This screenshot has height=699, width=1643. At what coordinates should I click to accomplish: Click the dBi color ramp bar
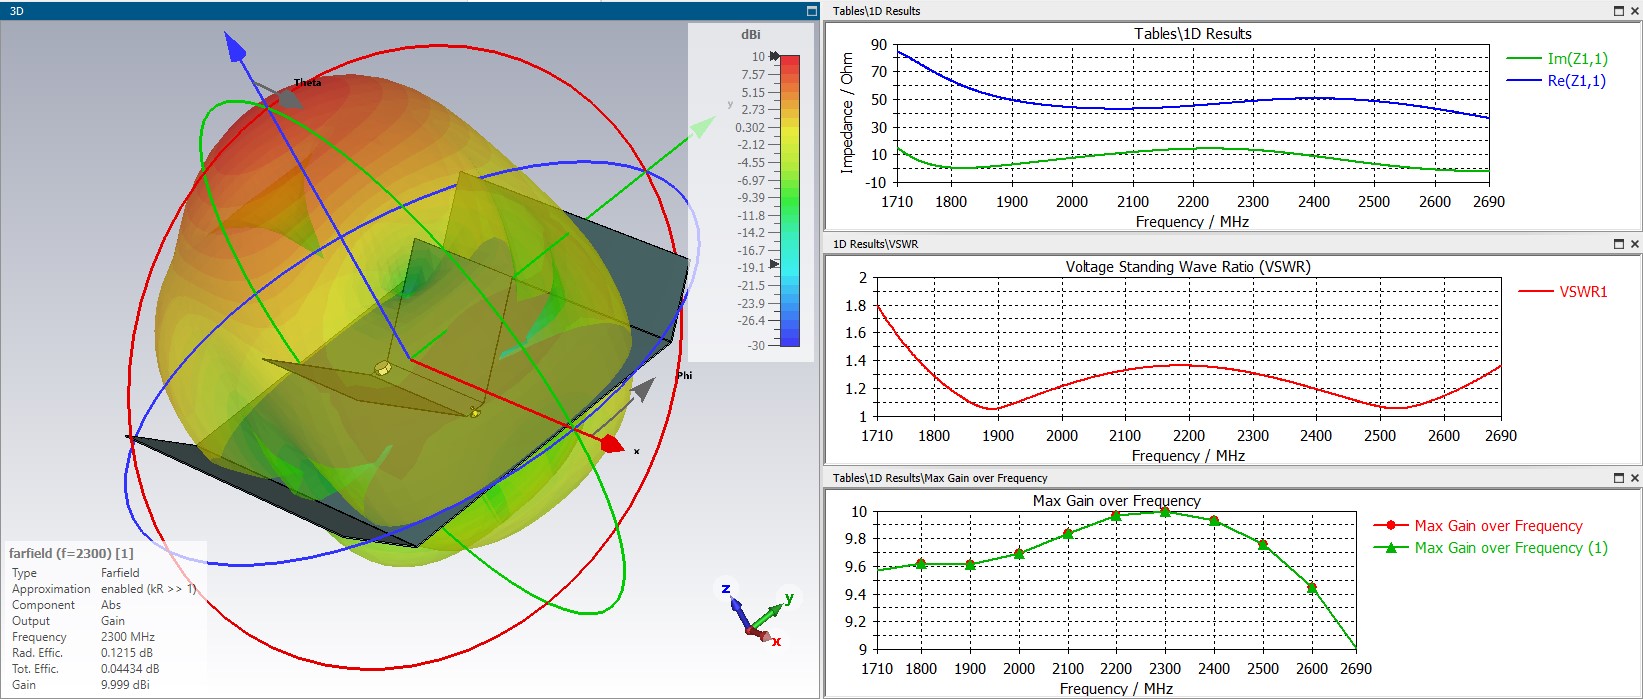(790, 200)
